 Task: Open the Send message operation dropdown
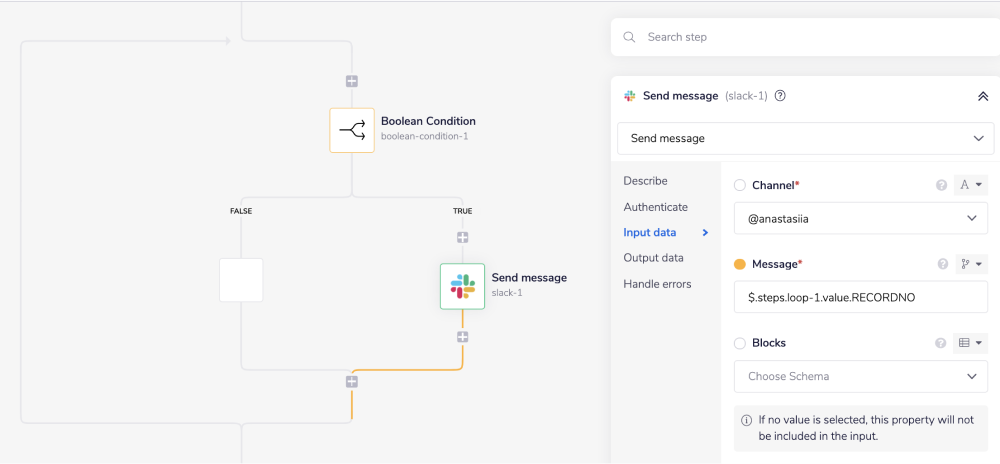pos(805,138)
